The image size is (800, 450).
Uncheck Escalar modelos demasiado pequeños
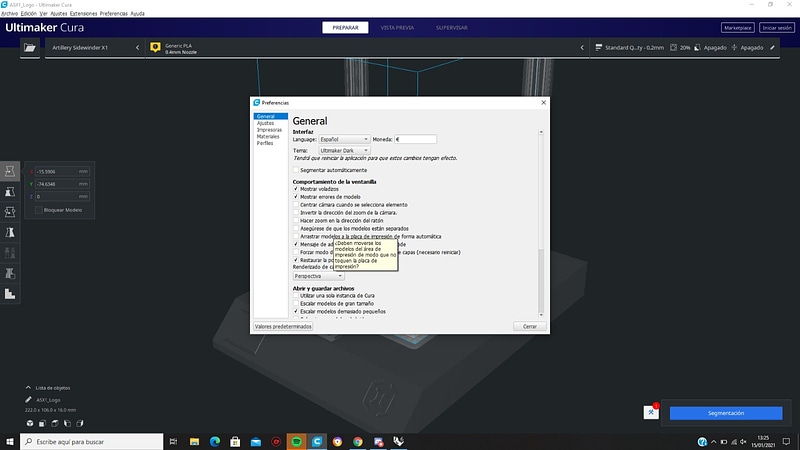296,311
